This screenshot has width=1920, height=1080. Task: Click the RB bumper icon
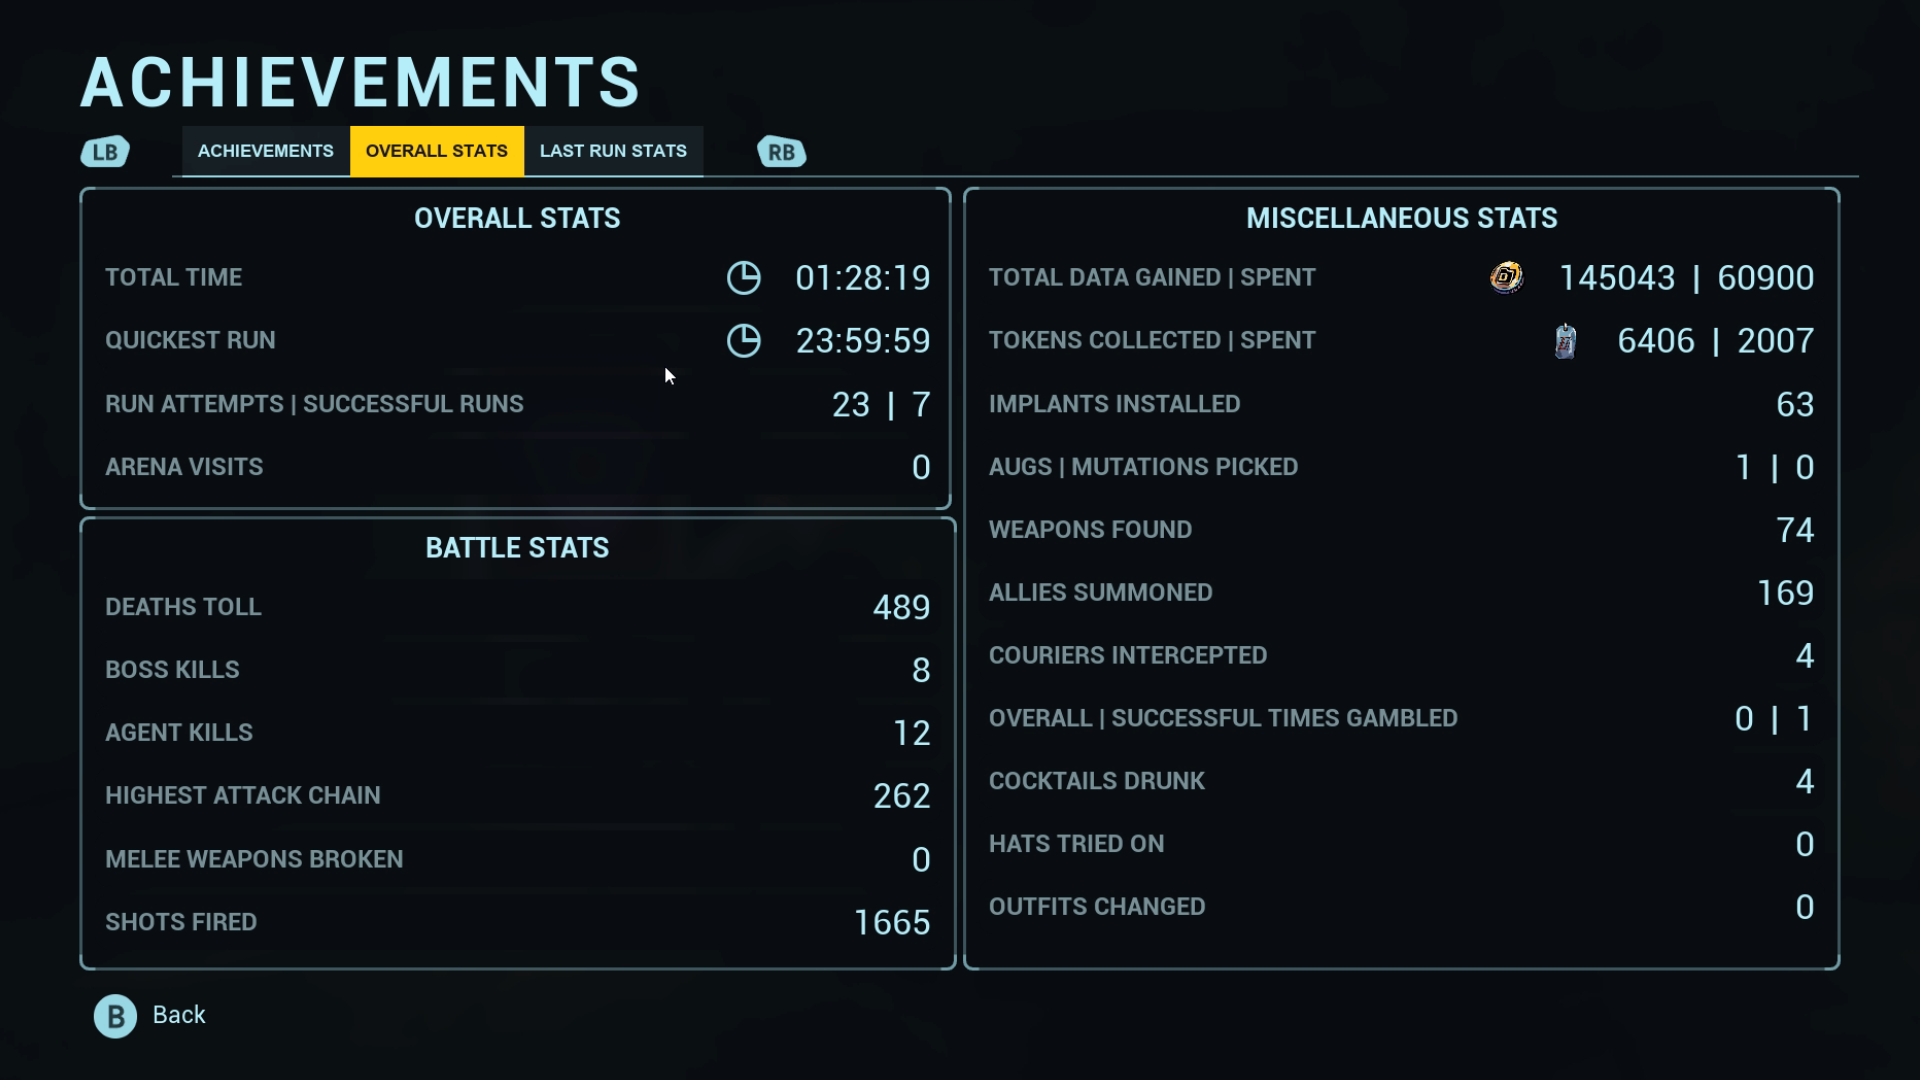781,152
